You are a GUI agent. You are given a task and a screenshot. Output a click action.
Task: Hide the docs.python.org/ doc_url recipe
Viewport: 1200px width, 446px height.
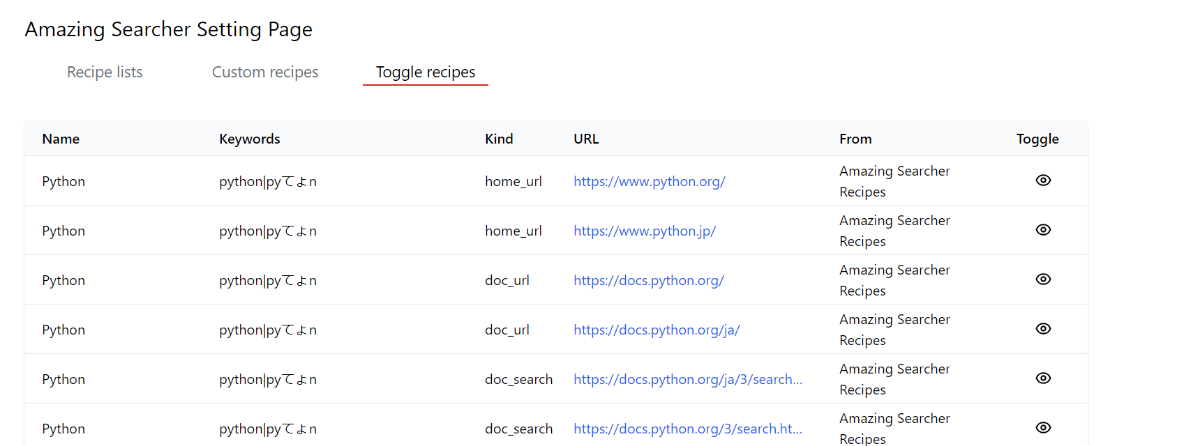pos(1043,279)
